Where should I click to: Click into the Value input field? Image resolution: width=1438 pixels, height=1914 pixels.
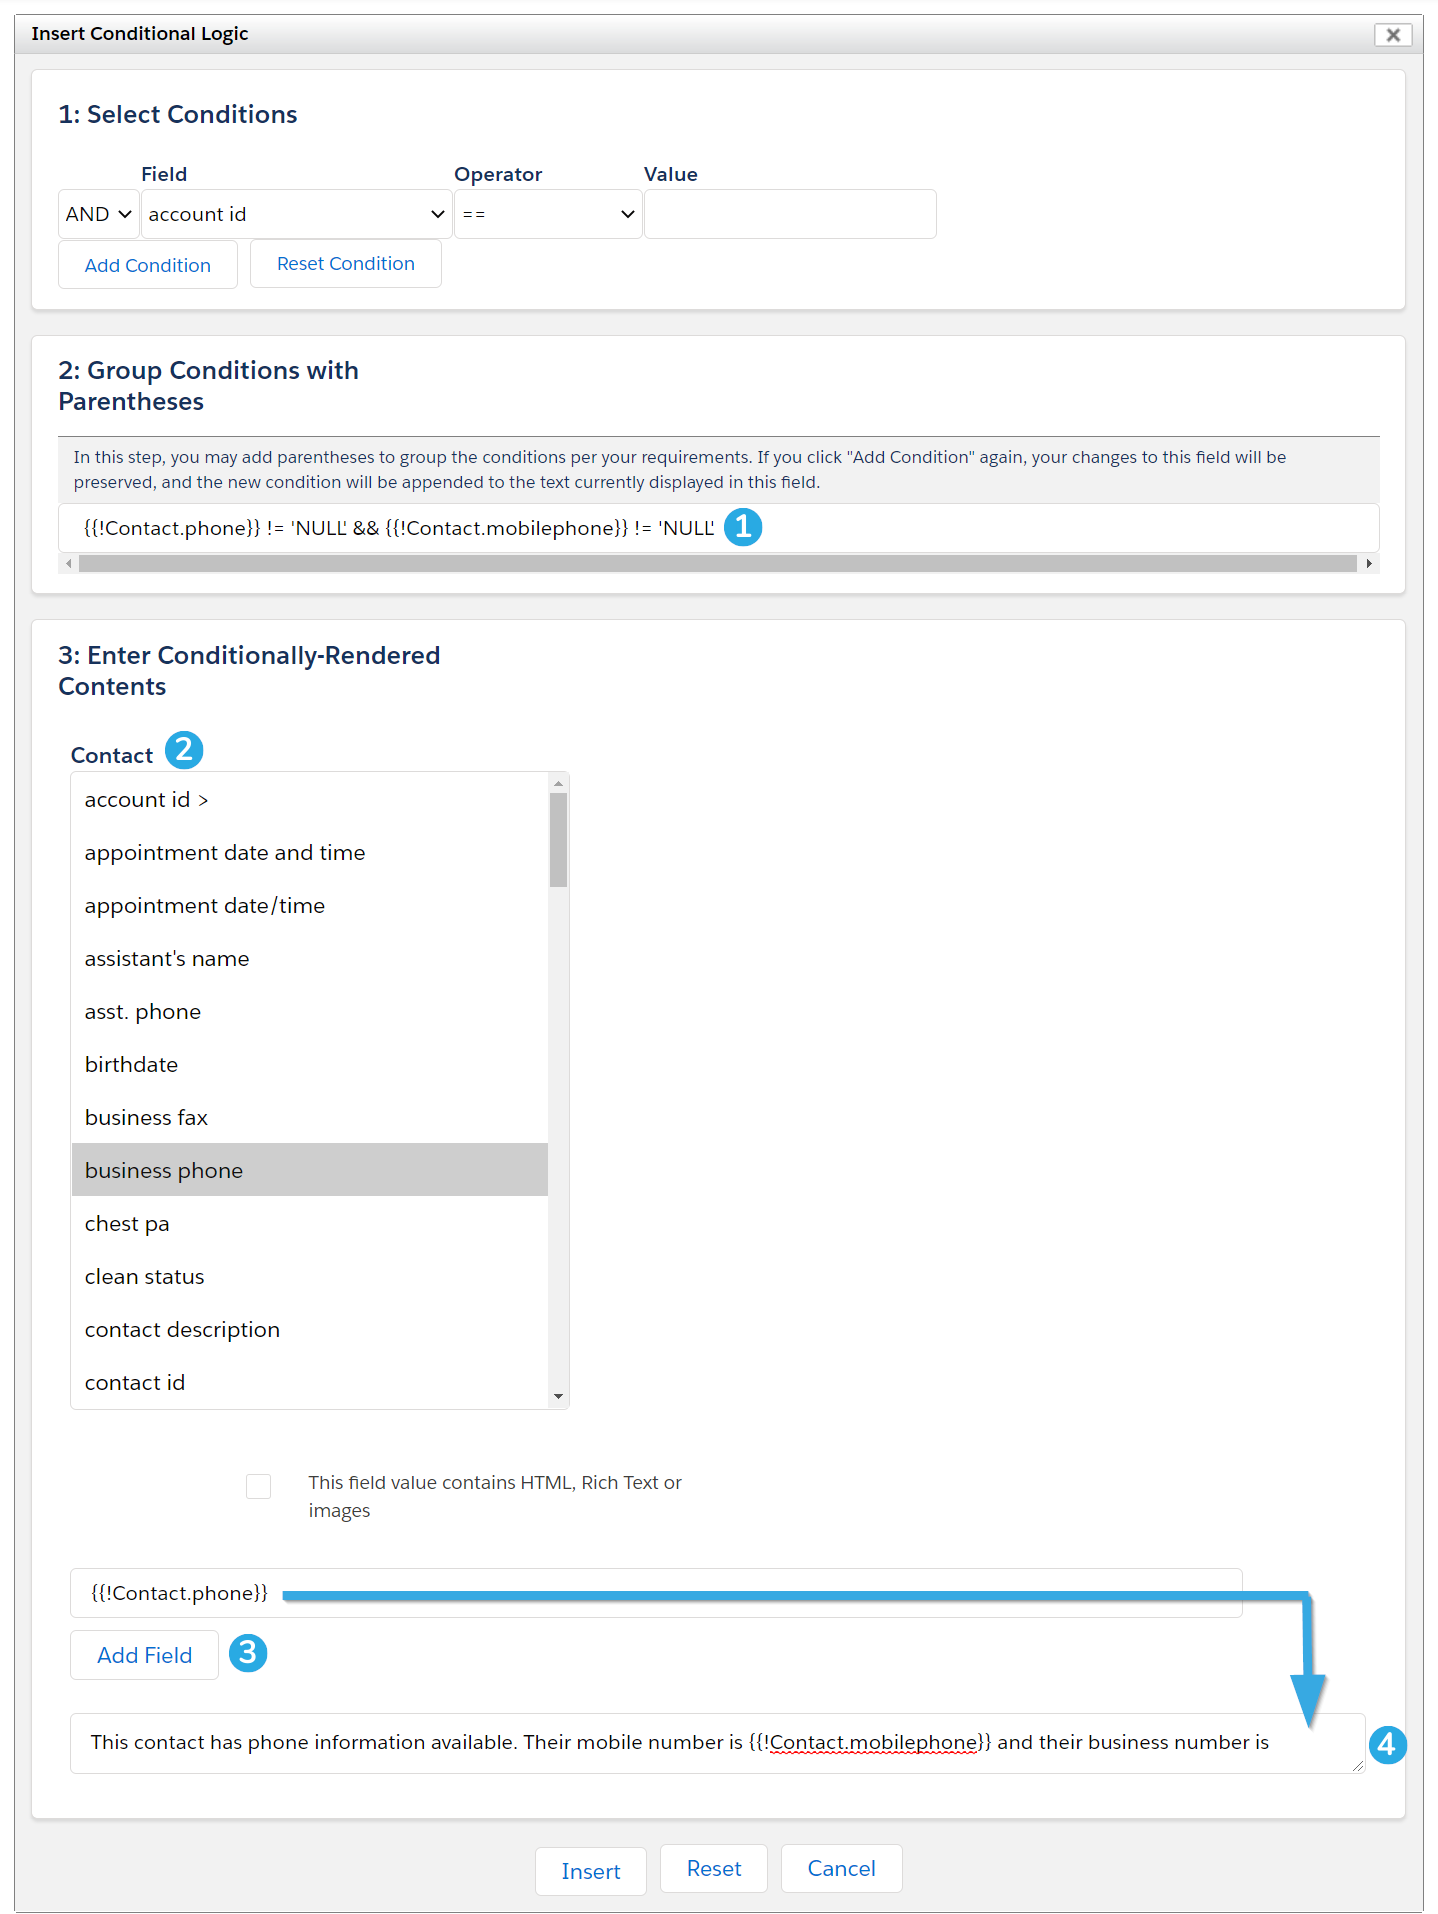(790, 214)
